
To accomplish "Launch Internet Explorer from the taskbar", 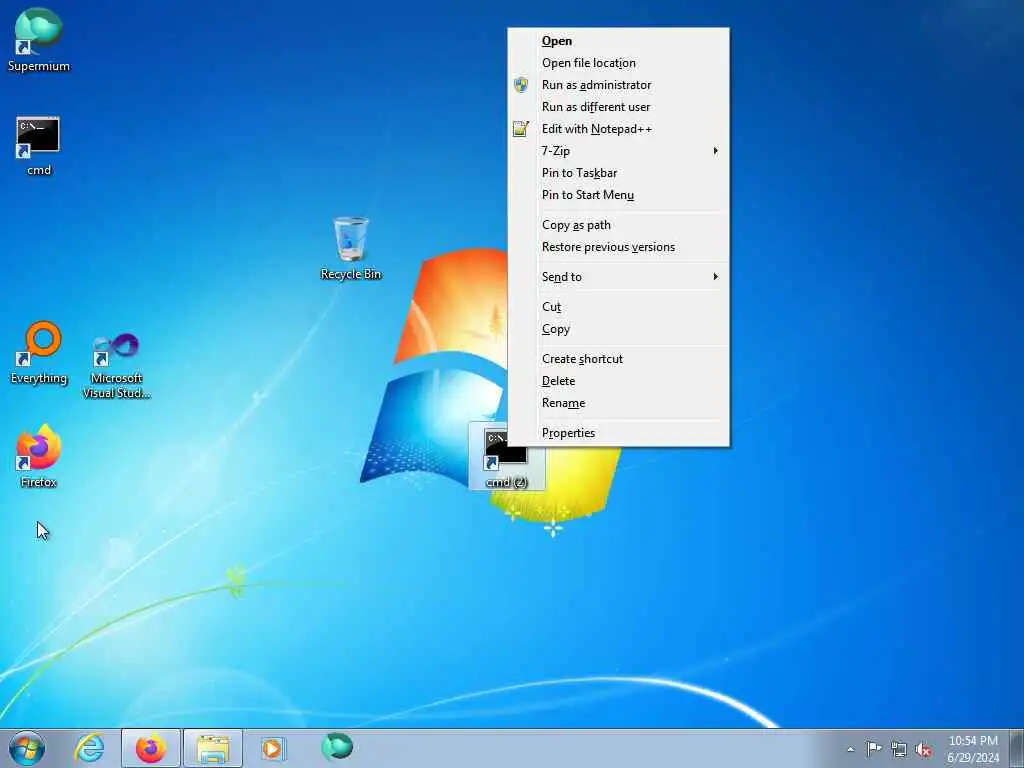I will pyautogui.click(x=89, y=748).
